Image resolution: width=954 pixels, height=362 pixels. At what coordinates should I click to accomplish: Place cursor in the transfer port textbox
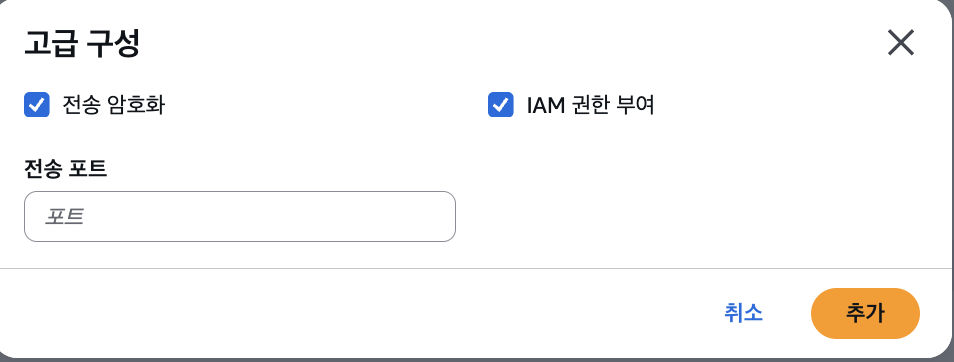point(240,217)
